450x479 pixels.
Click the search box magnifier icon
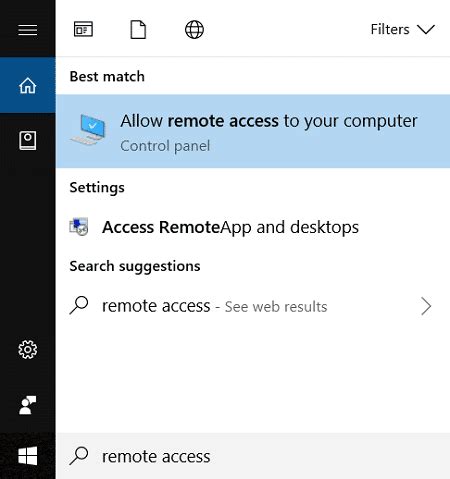pyautogui.click(x=79, y=456)
